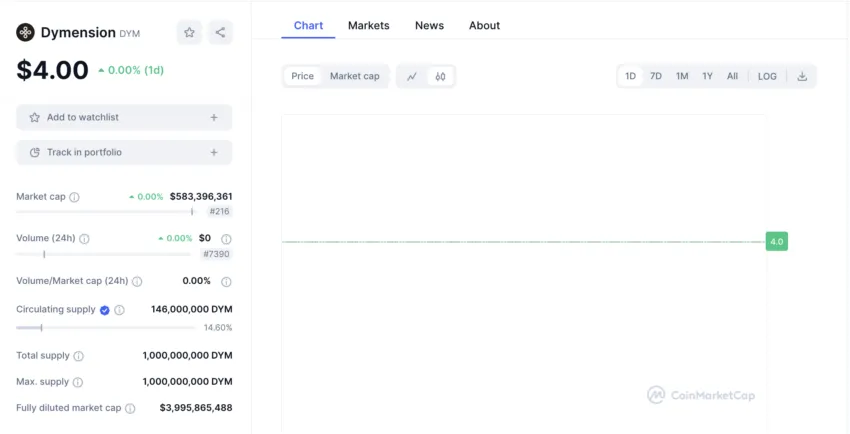Click the Max. supply 1,000,000,000 DYM value

tap(188, 381)
